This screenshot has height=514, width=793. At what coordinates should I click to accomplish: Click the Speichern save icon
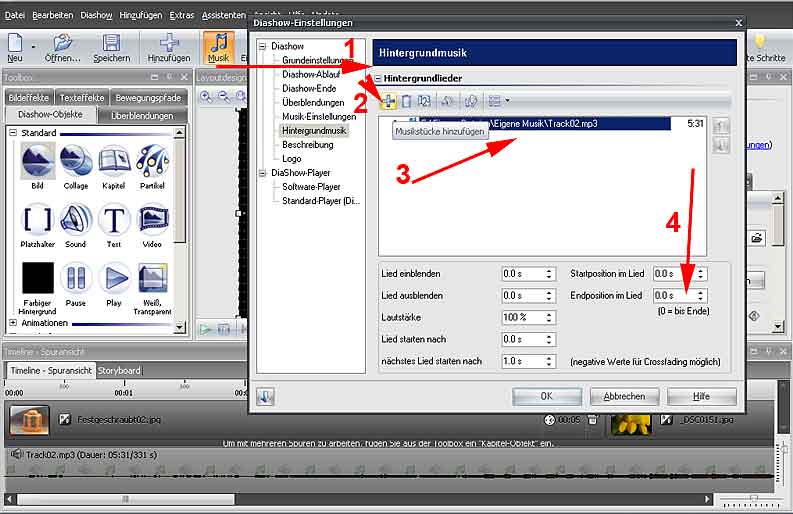(112, 48)
